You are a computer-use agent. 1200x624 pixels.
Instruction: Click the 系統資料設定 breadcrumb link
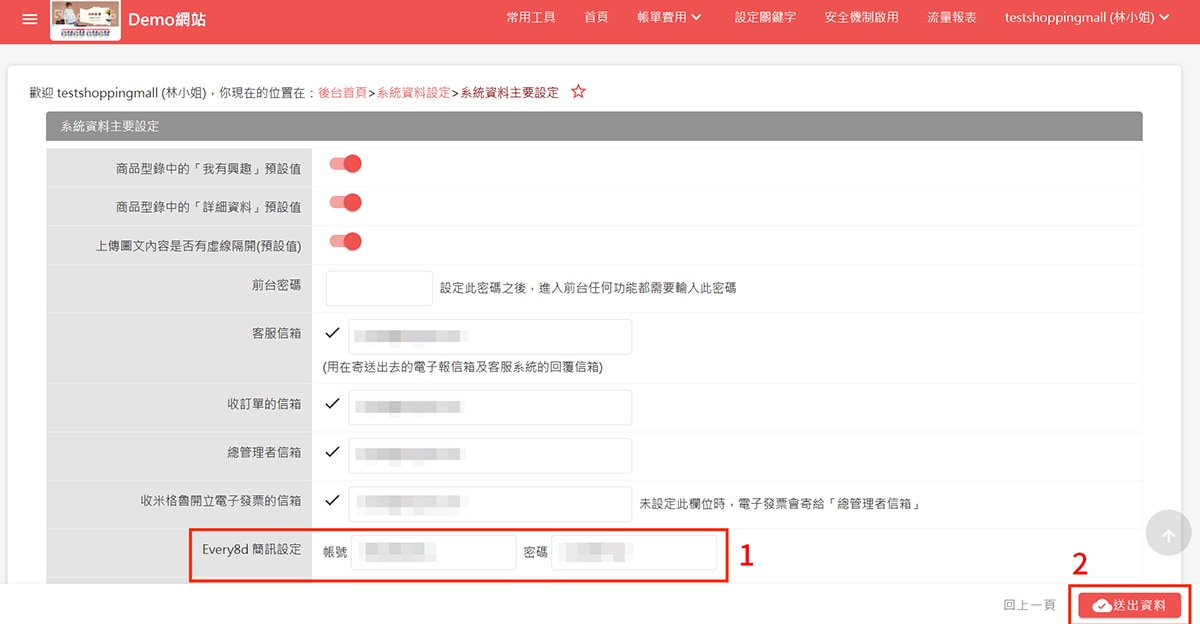tap(413, 92)
